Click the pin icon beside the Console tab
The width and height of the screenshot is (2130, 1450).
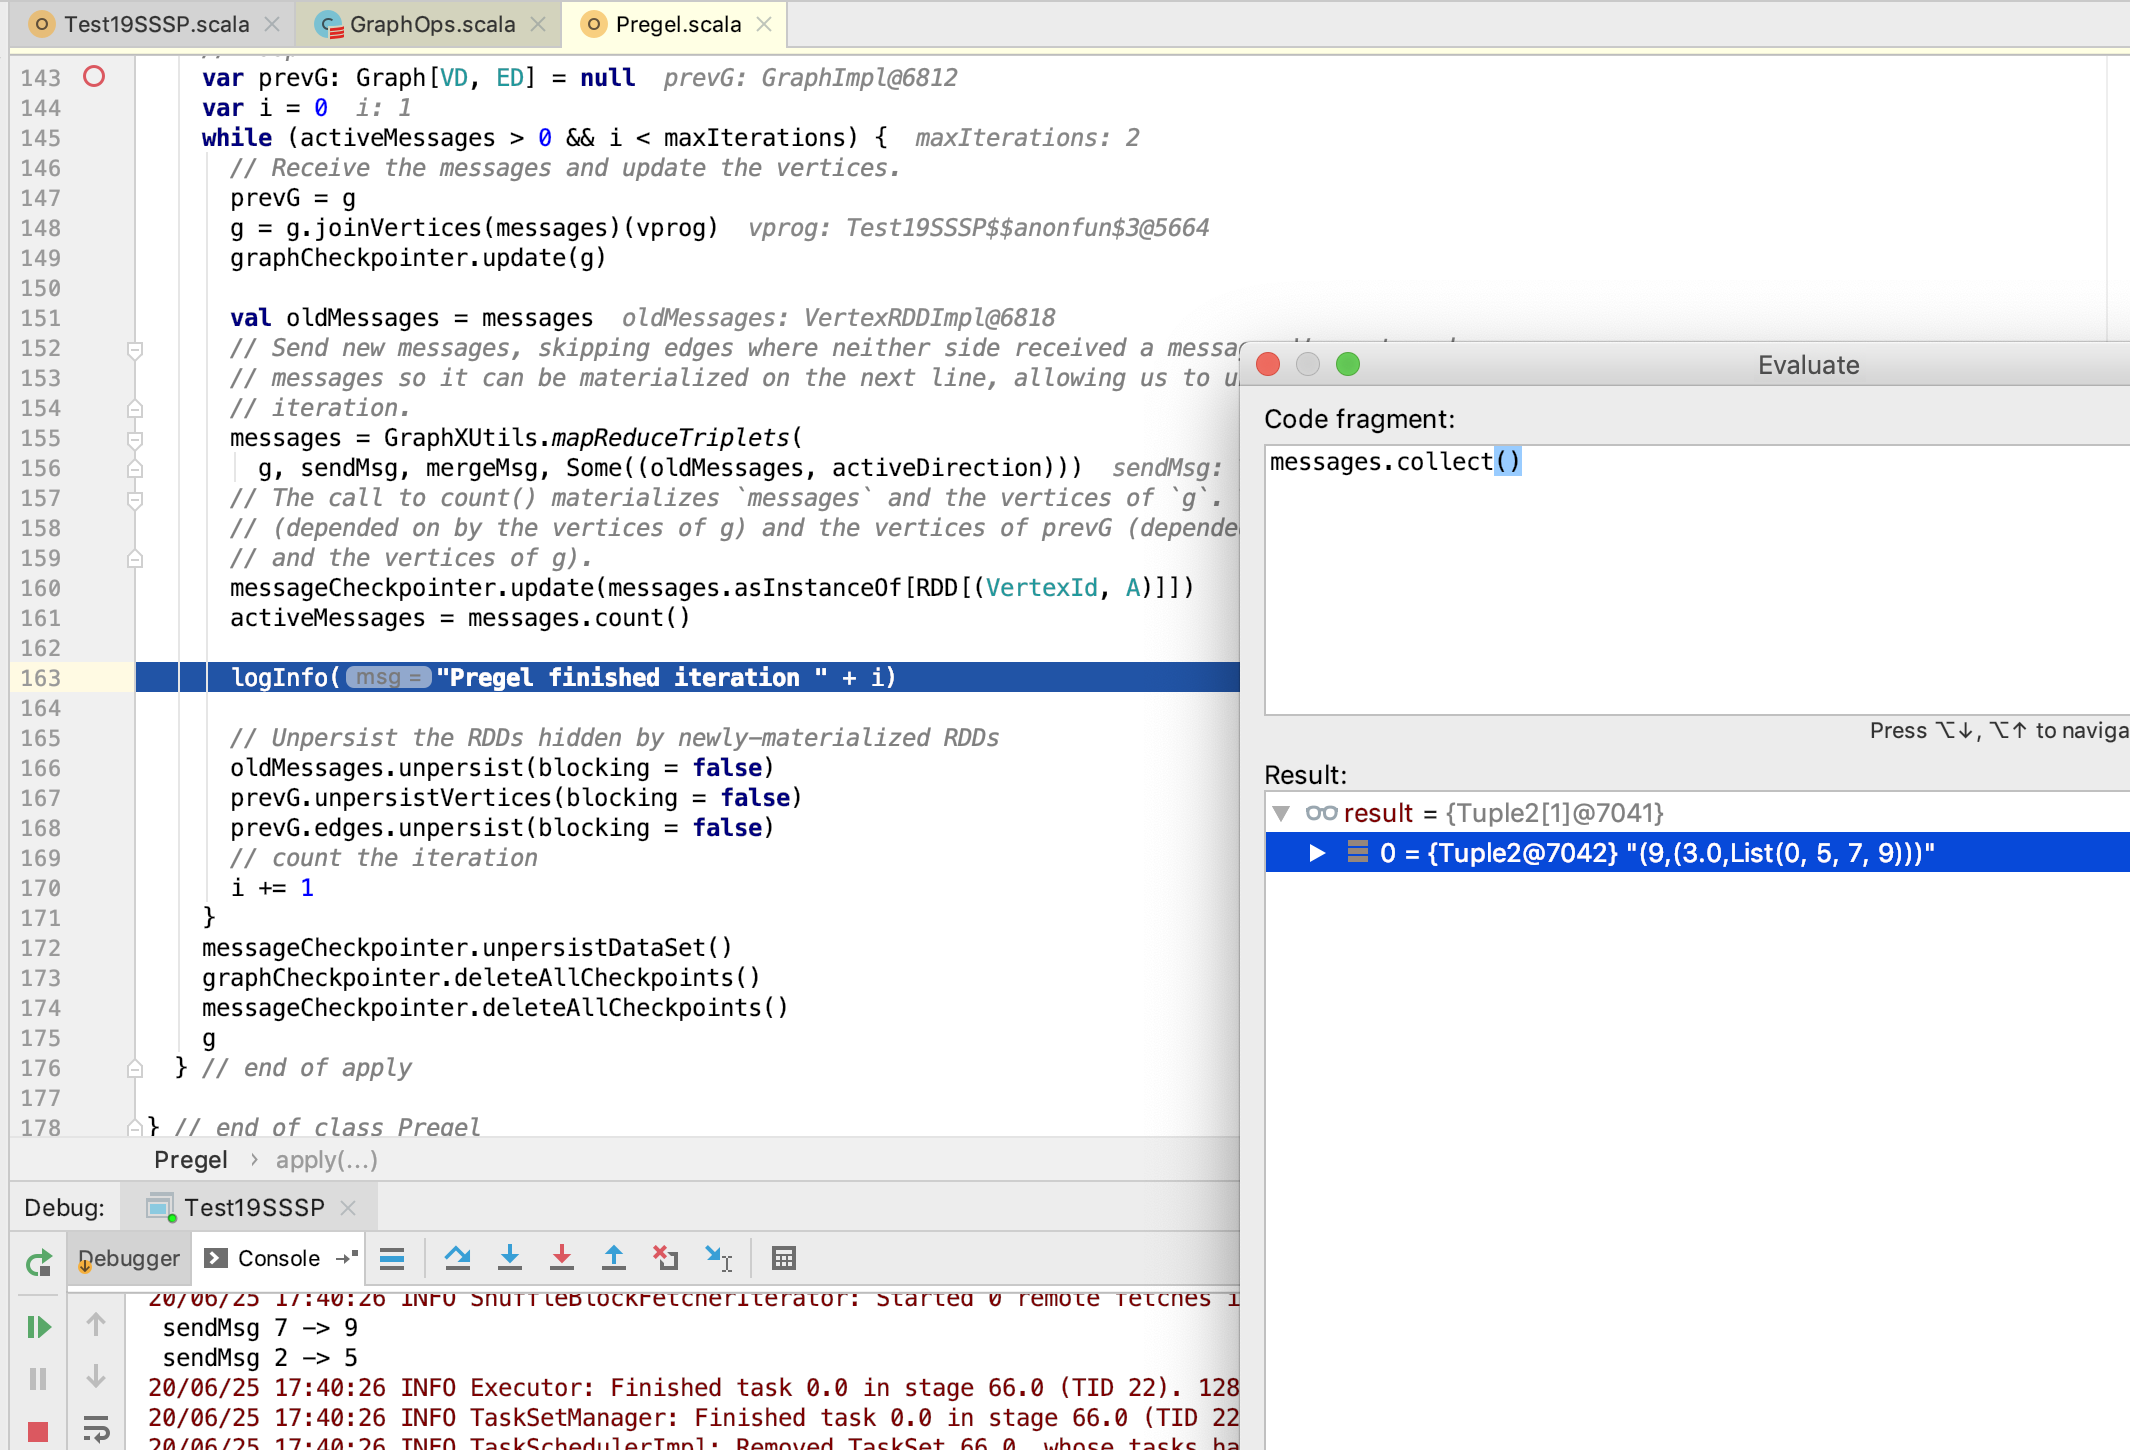[347, 1257]
